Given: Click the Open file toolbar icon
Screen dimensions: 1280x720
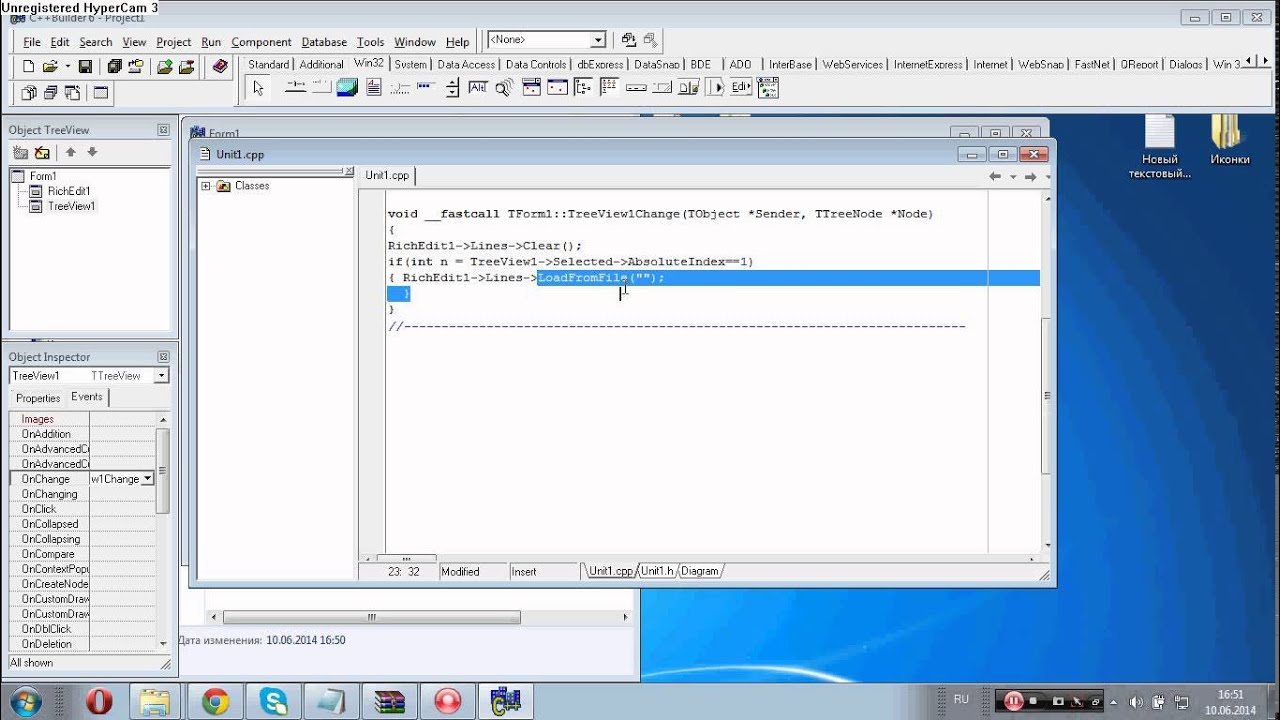Looking at the screenshot, I should [x=50, y=66].
